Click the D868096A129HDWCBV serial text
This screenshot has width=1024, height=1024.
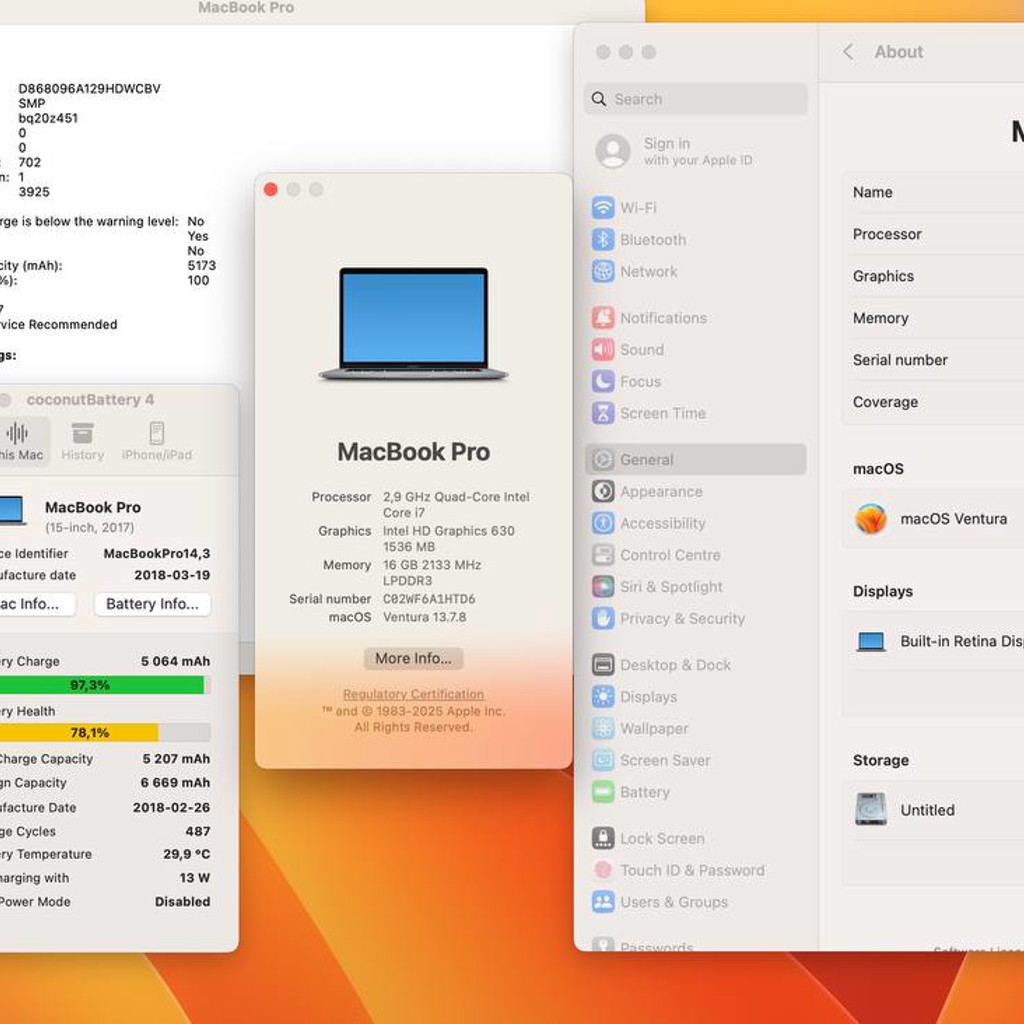pyautogui.click(x=89, y=89)
